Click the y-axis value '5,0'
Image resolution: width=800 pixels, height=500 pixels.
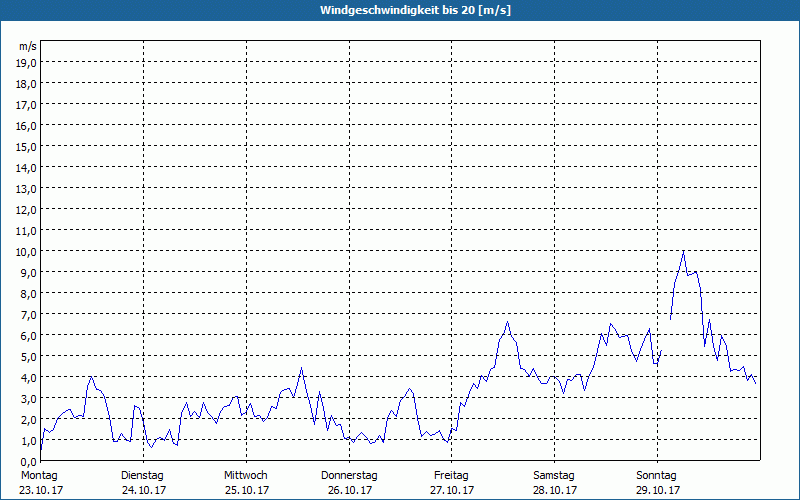coord(30,357)
